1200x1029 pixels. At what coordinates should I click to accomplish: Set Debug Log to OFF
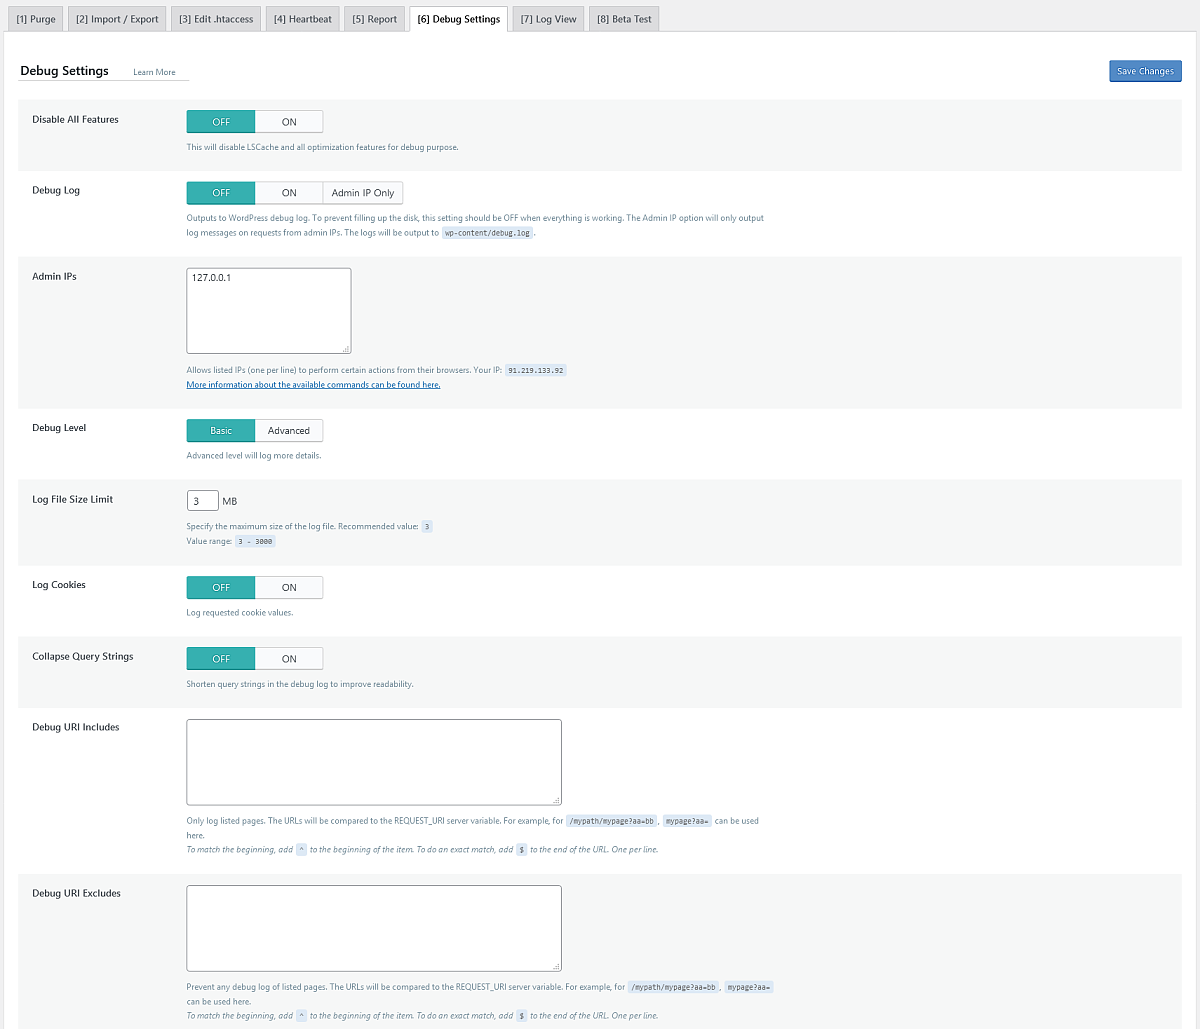pos(221,193)
